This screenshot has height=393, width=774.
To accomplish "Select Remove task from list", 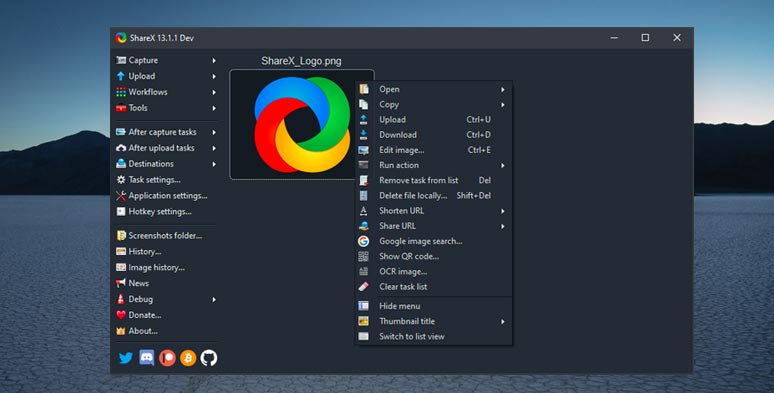I will [x=433, y=180].
